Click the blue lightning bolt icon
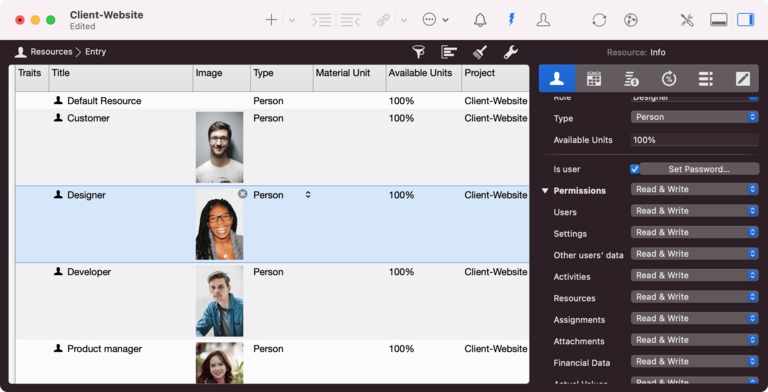The image size is (768, 392). [x=511, y=20]
